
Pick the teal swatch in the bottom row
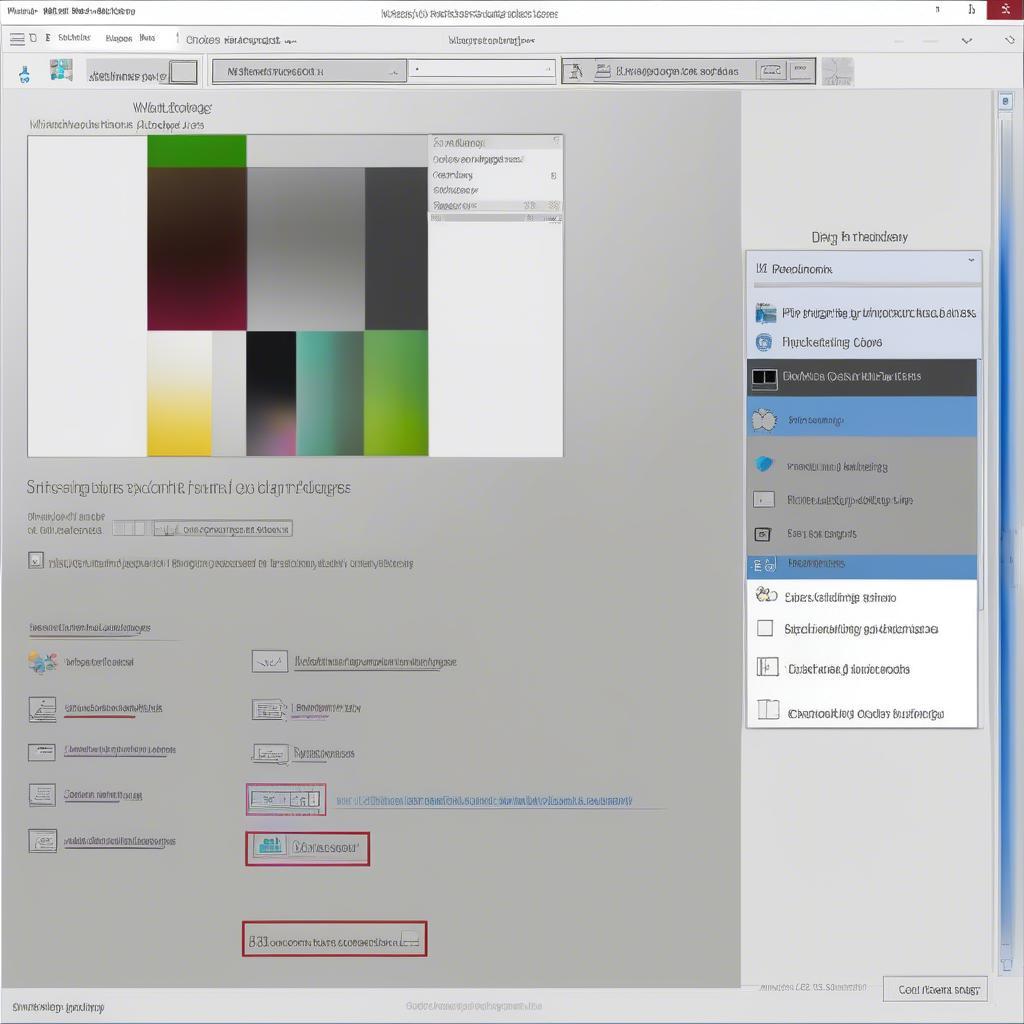(x=330, y=393)
